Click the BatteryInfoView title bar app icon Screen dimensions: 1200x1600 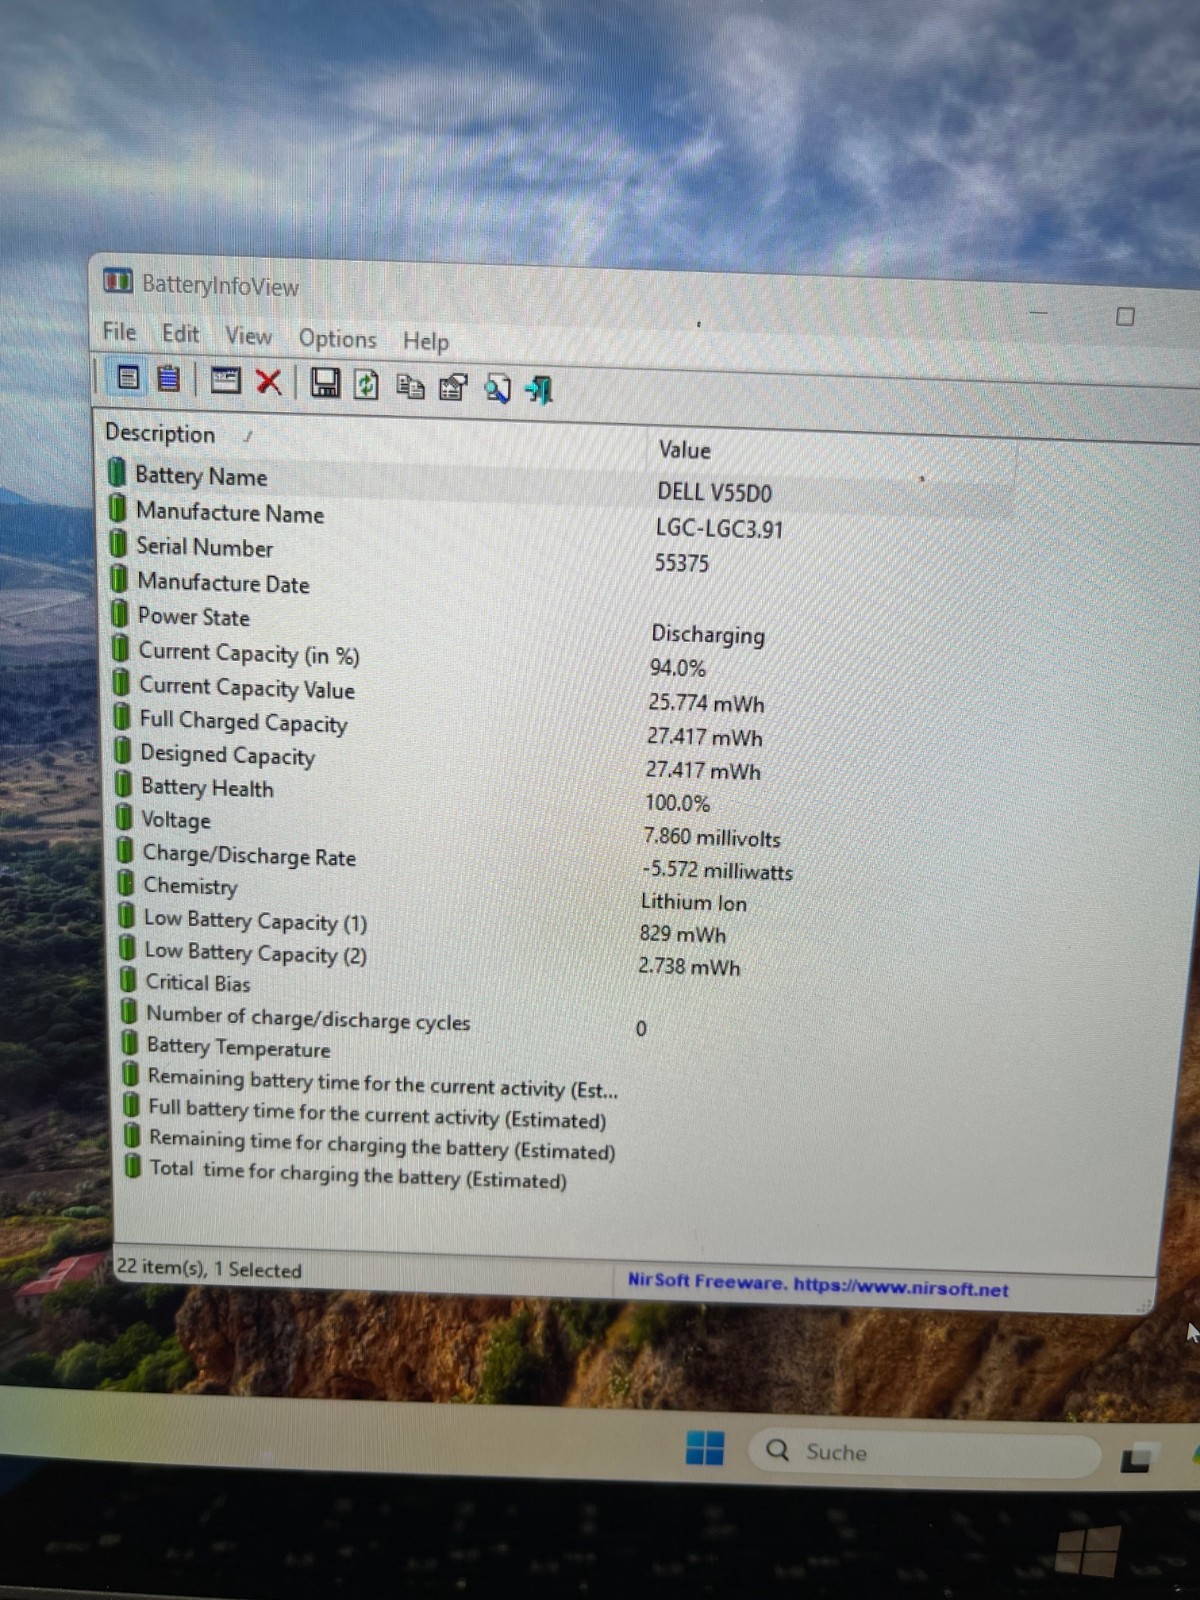[117, 282]
